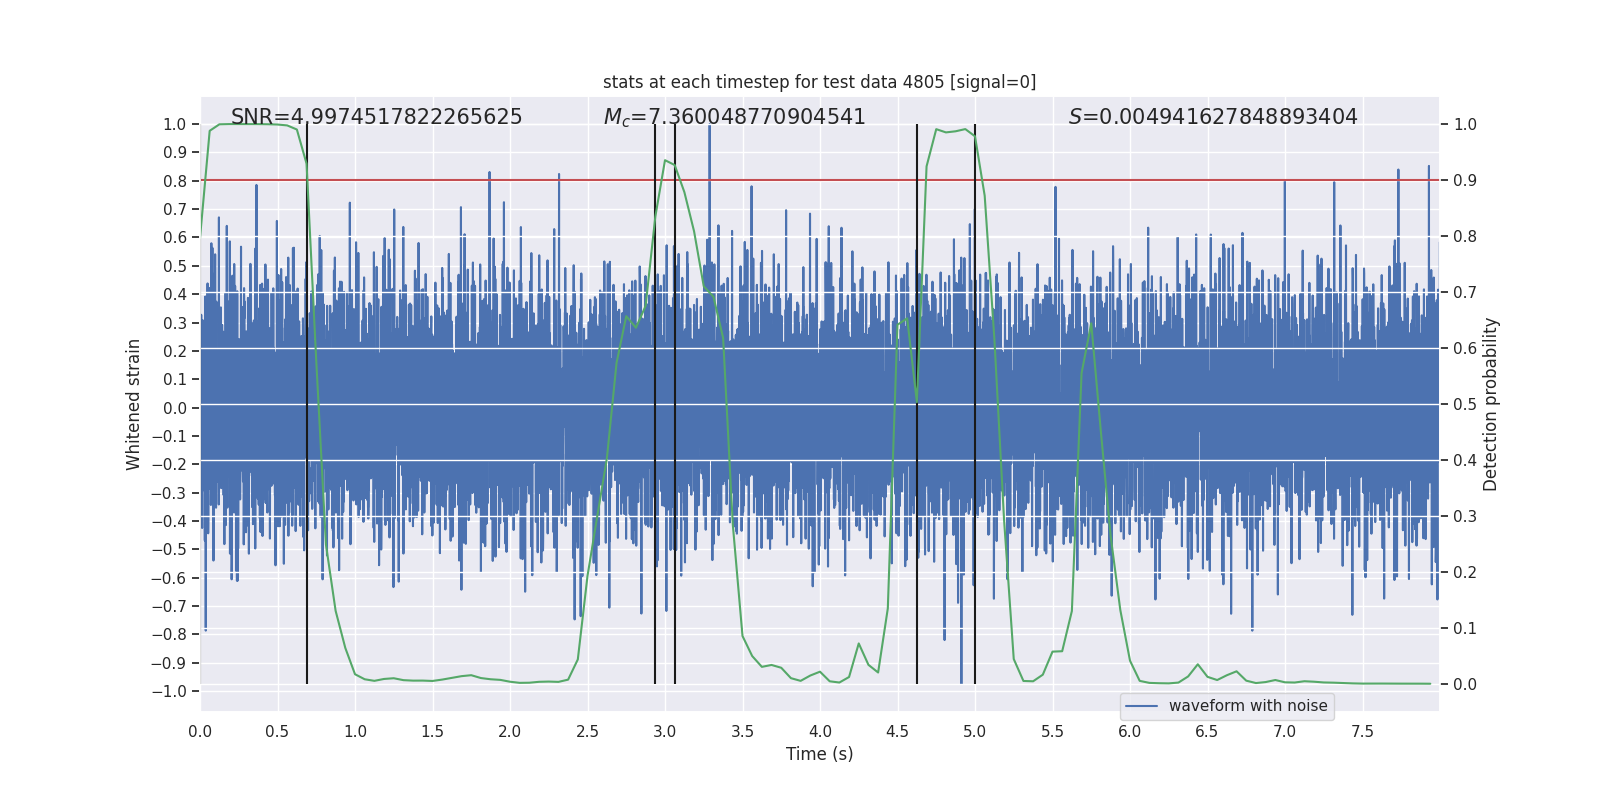This screenshot has height=800, width=1600.
Task: Click the 0.0 tick on the time axis
Action: click(x=200, y=731)
